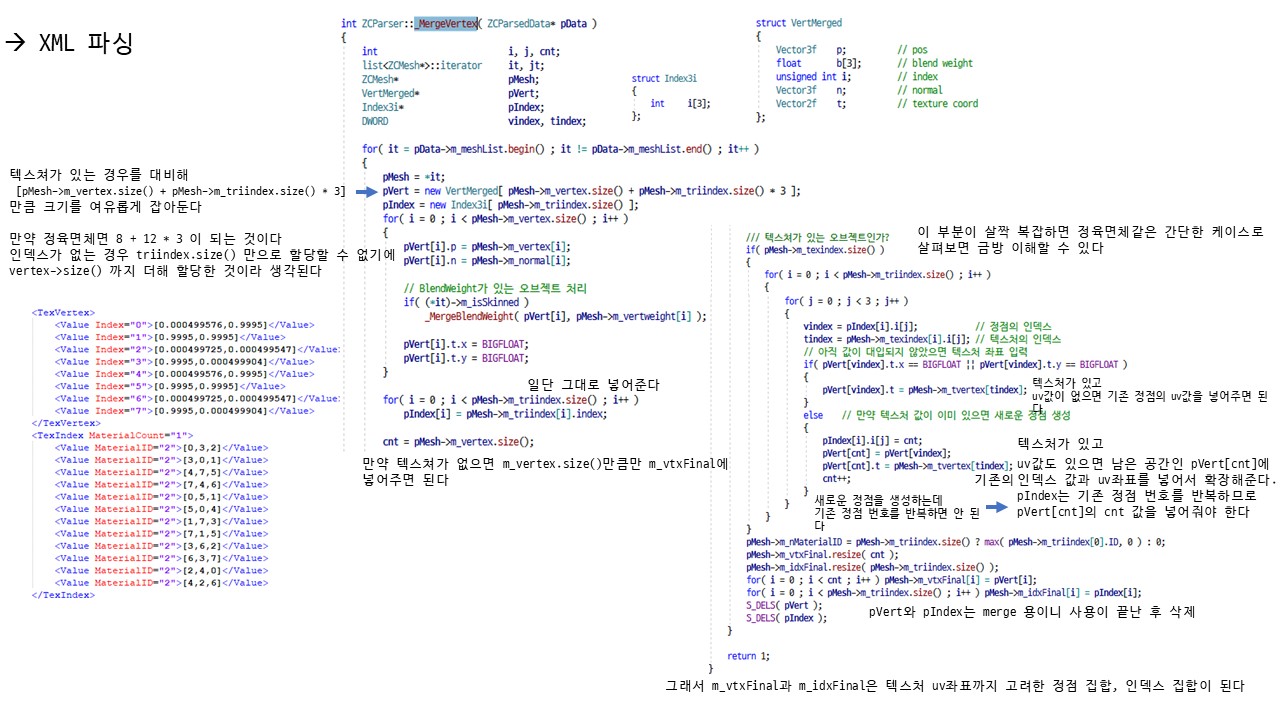Screen dimensions: 1280x720
Task: Click the 'pVert = new VertMerged[' allocation line
Action: pyautogui.click(x=591, y=190)
